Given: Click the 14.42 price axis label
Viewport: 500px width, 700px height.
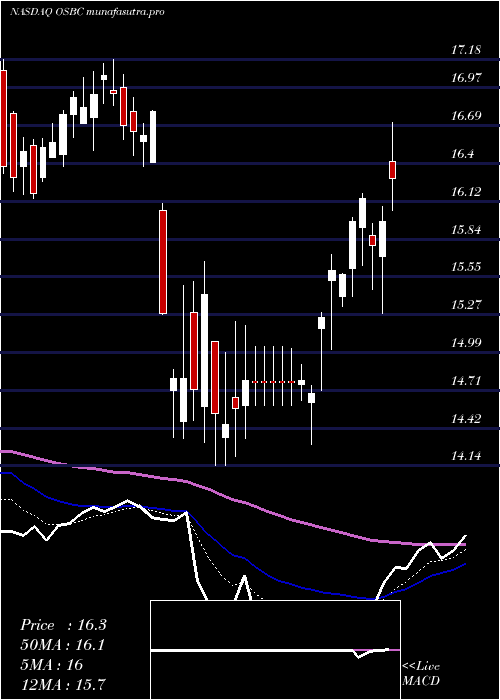Looking at the screenshot, I should pos(466,419).
